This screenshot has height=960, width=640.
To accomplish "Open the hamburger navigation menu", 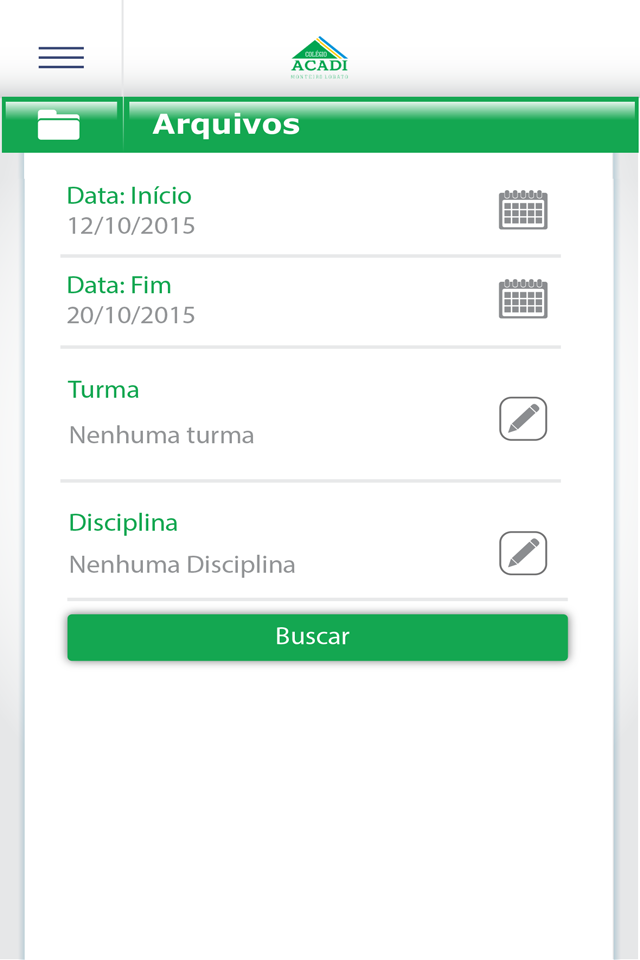I will tap(61, 57).
